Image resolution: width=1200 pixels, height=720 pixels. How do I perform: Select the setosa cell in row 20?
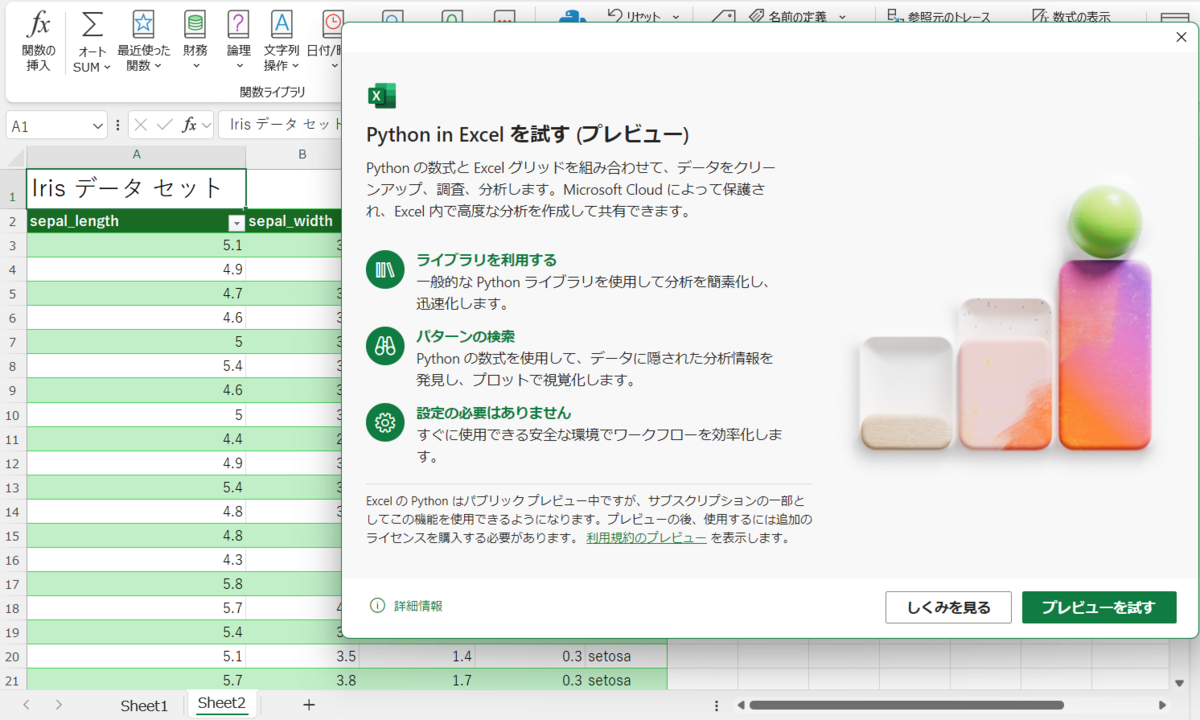point(626,656)
